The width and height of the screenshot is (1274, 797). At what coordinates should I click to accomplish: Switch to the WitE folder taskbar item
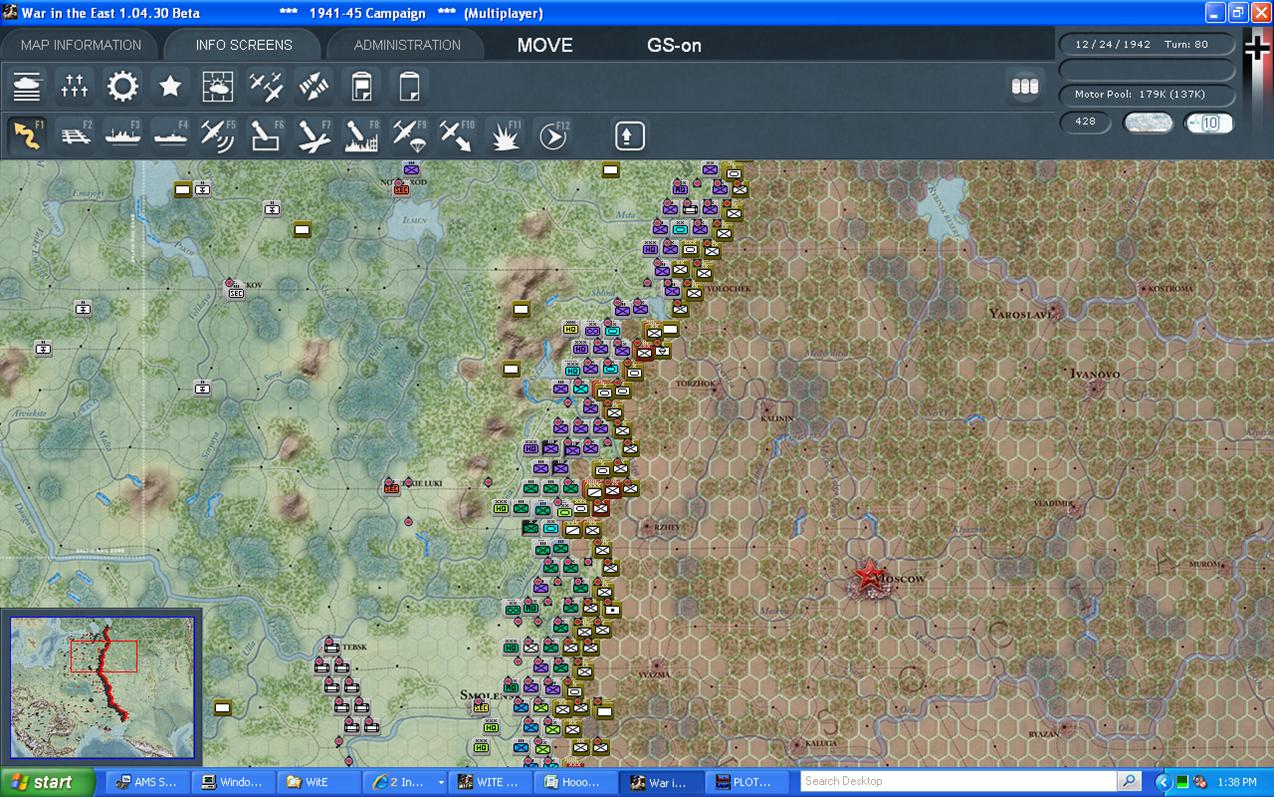tap(317, 782)
